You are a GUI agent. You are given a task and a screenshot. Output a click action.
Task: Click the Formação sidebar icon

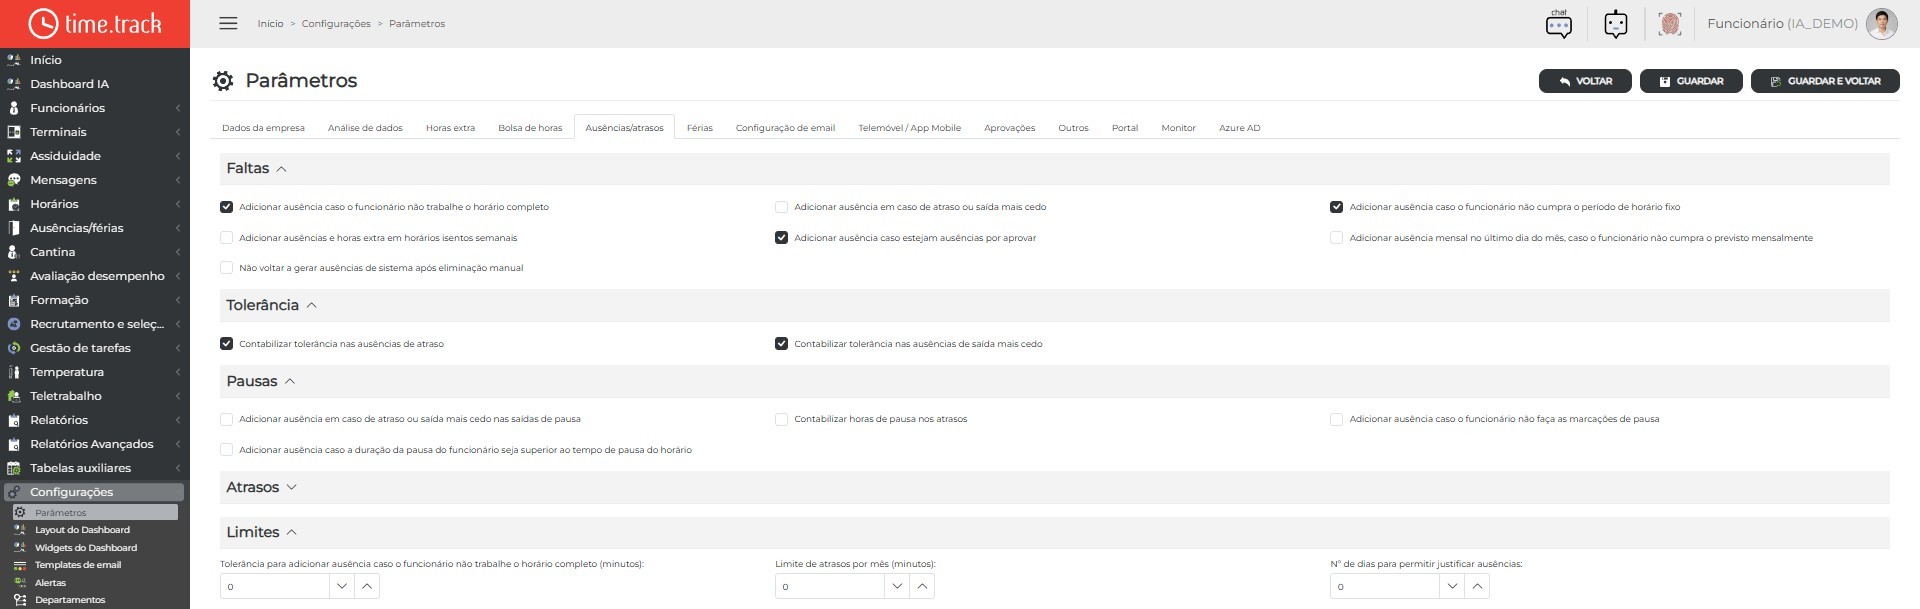(14, 300)
